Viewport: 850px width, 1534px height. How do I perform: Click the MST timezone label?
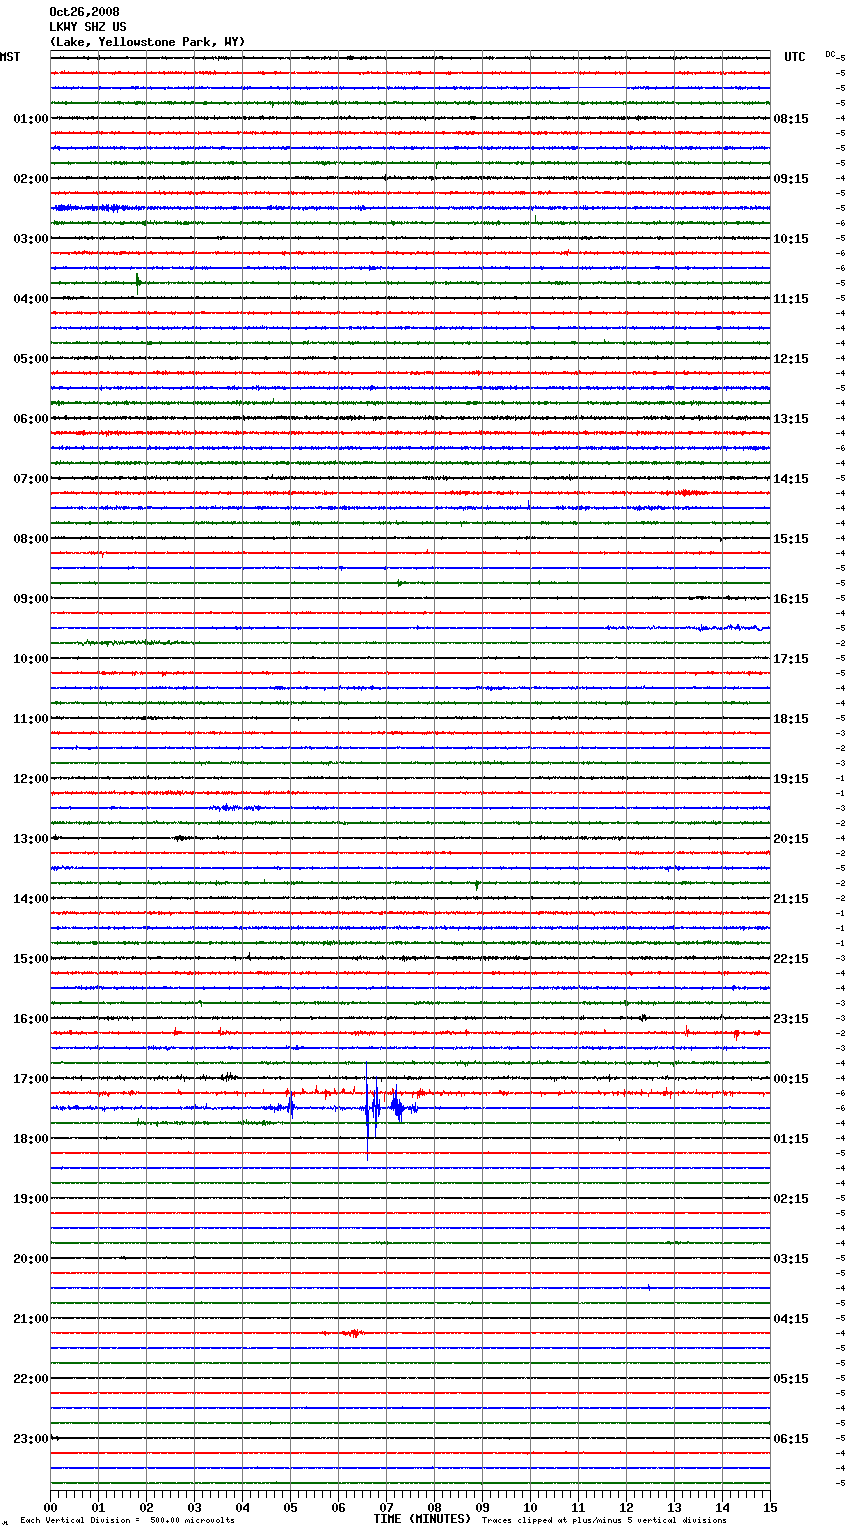point(10,57)
